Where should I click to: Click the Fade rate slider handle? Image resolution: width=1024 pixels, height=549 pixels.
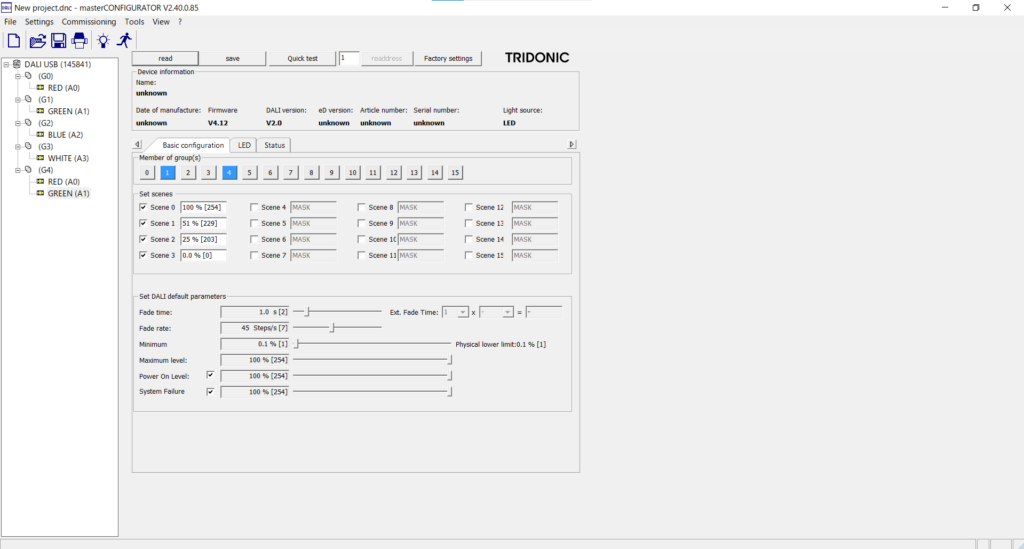pyautogui.click(x=333, y=327)
